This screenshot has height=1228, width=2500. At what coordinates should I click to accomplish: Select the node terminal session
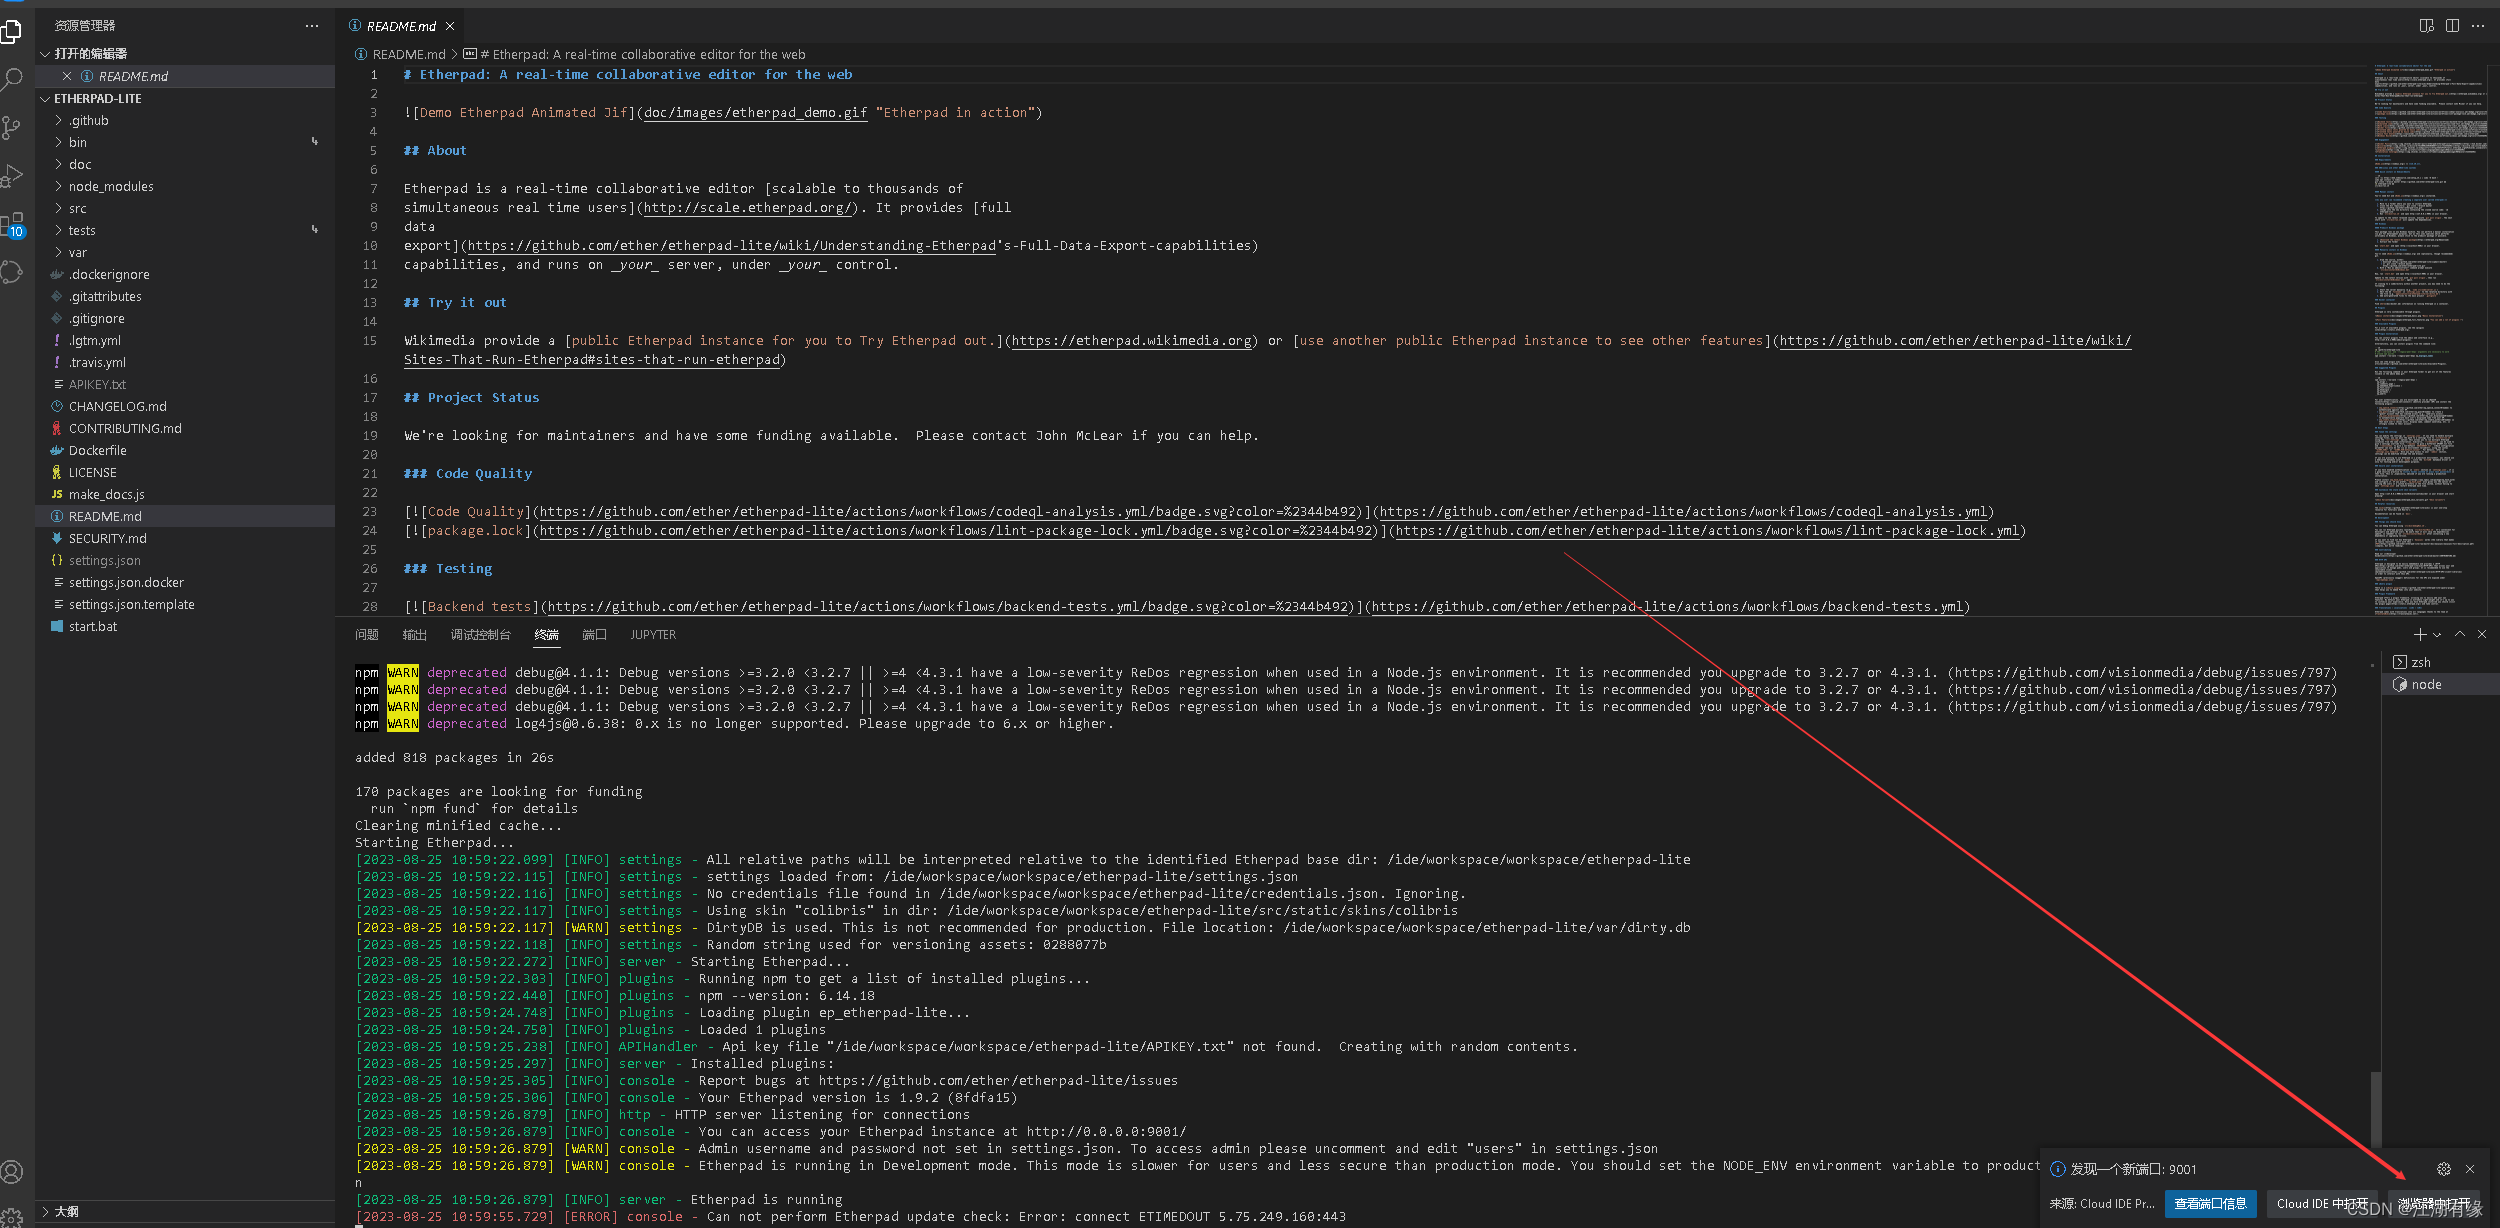tap(2440, 684)
